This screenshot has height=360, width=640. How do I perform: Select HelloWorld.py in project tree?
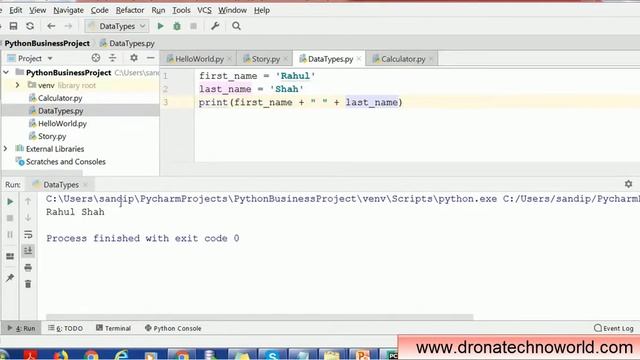[x=62, y=123]
